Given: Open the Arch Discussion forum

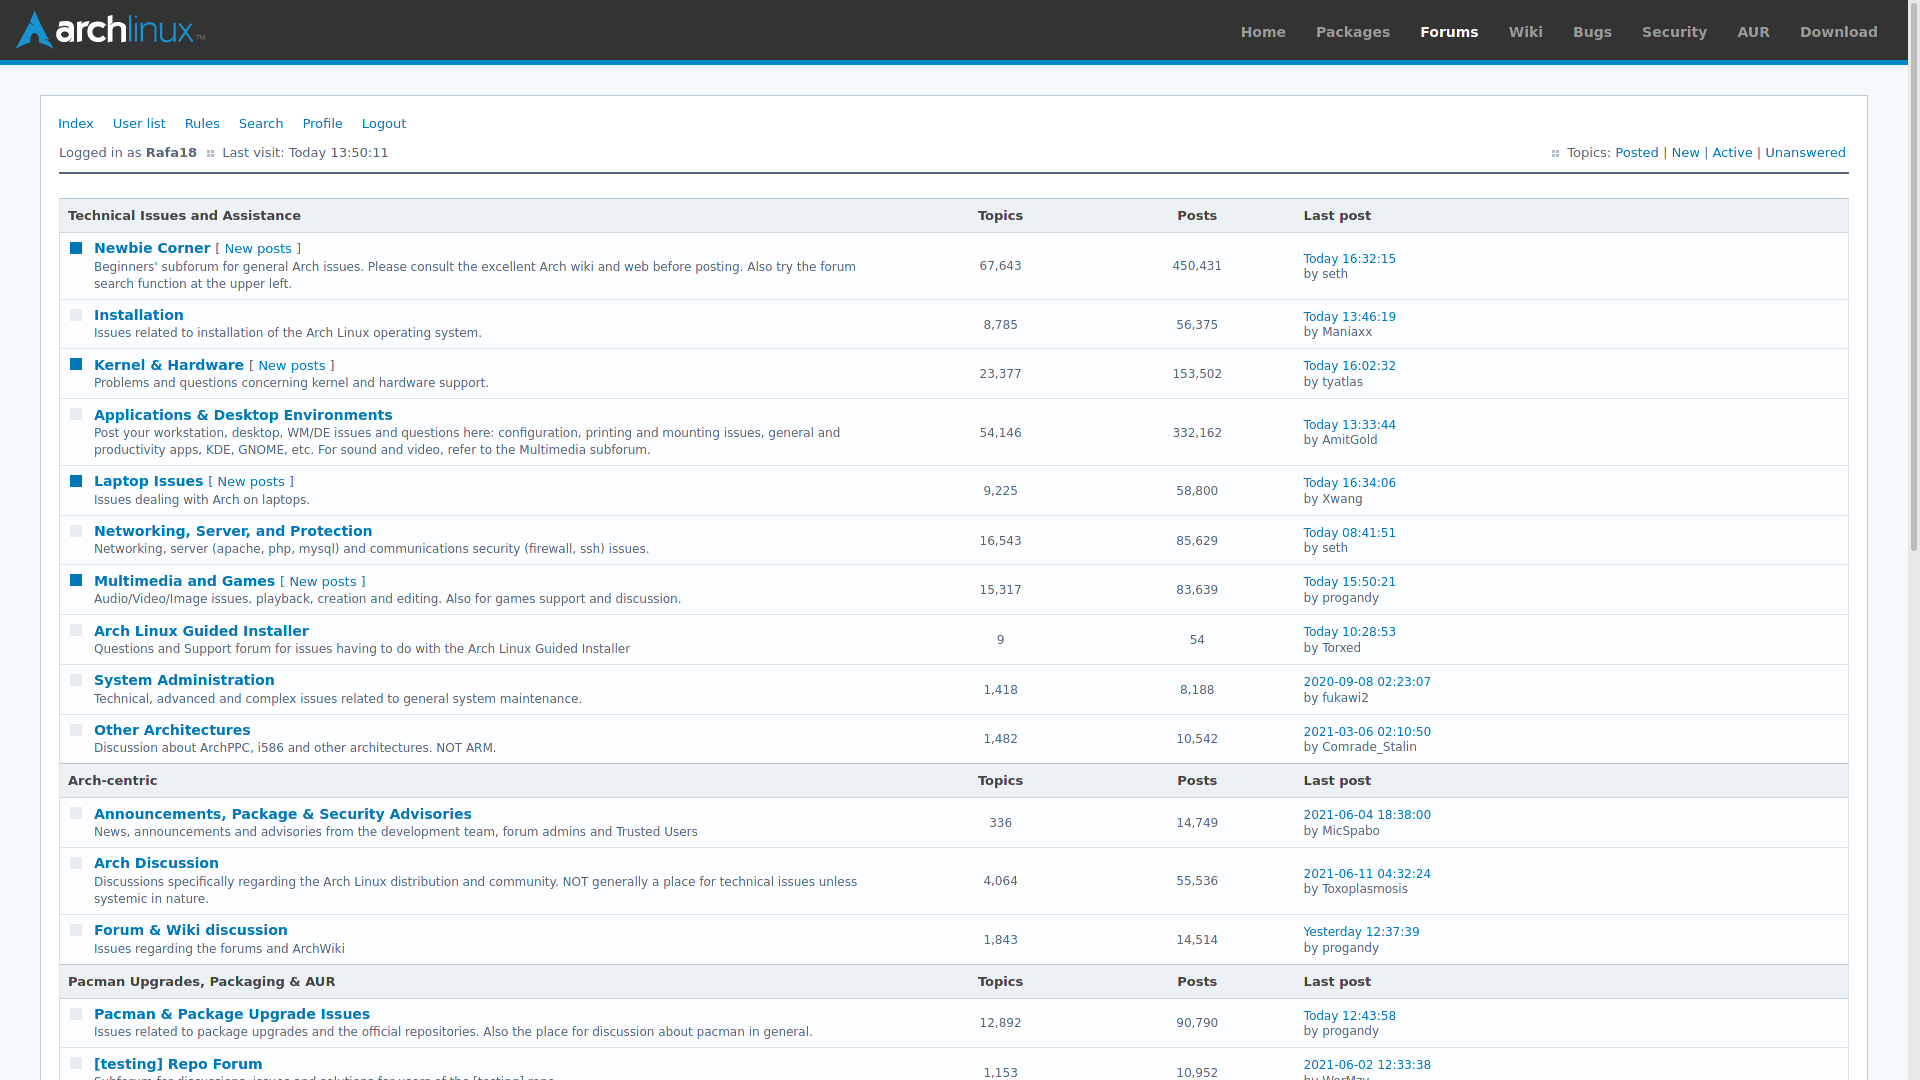Looking at the screenshot, I should tap(156, 863).
